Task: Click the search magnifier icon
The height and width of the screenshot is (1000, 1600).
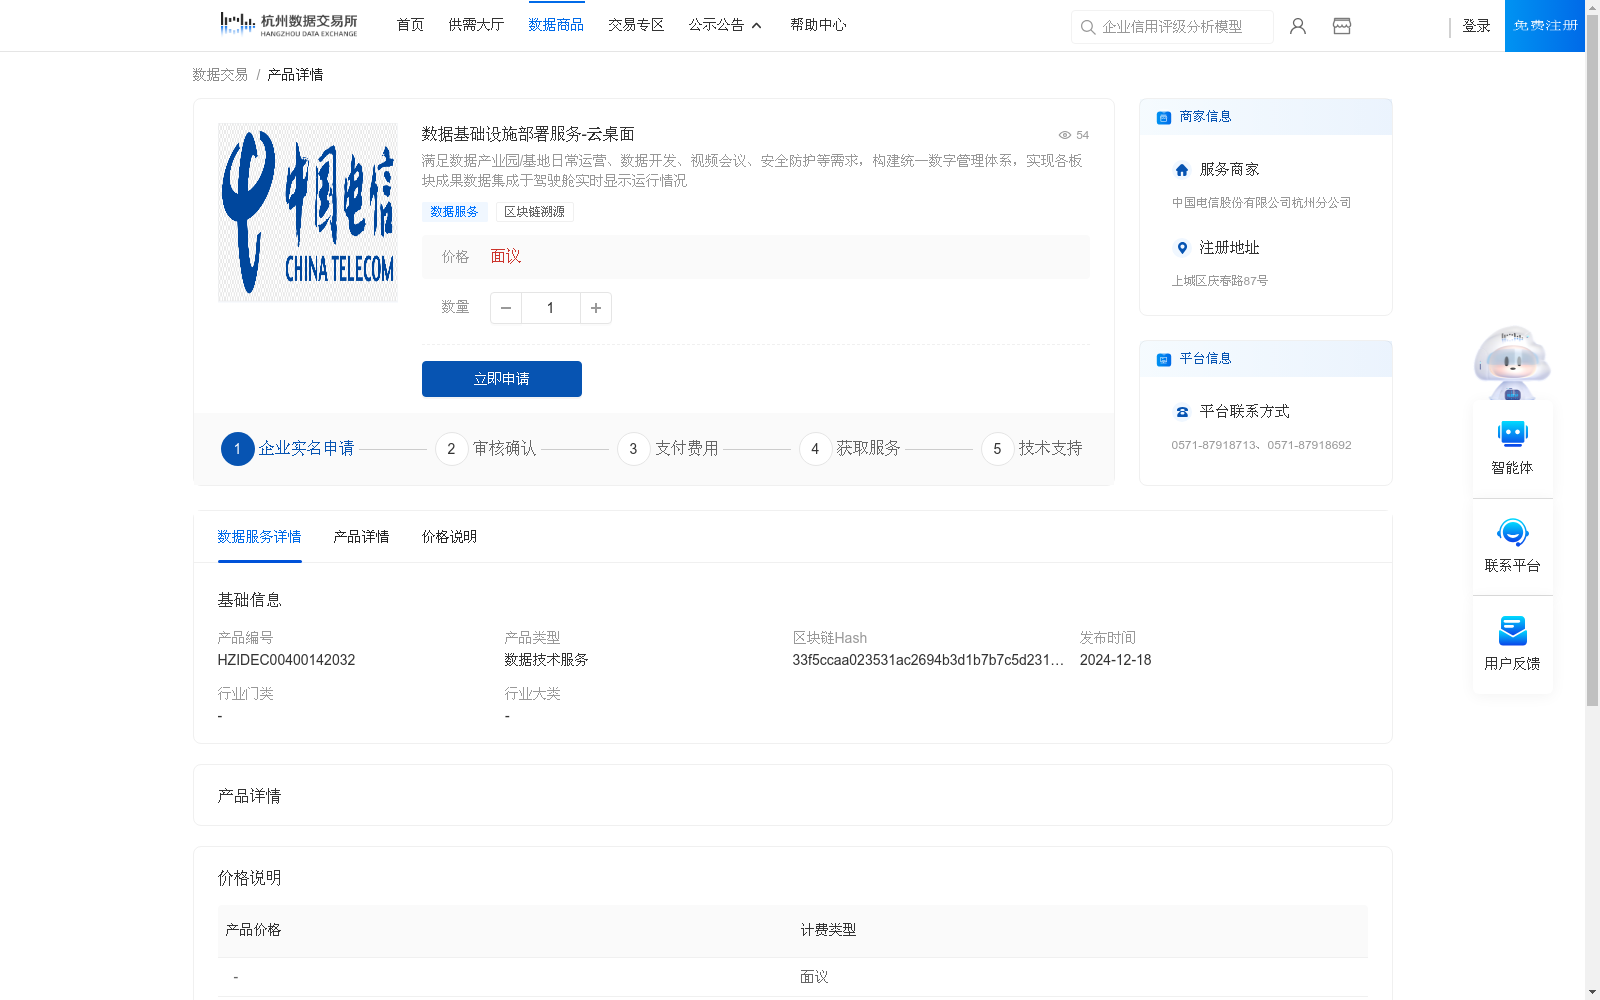Action: (1088, 27)
